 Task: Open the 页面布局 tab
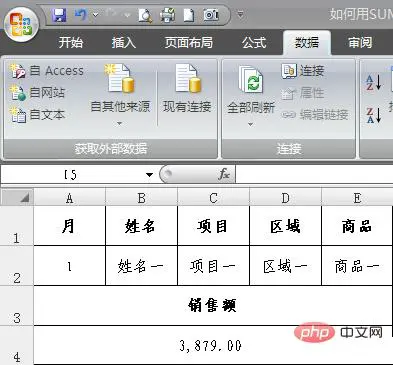tap(189, 42)
